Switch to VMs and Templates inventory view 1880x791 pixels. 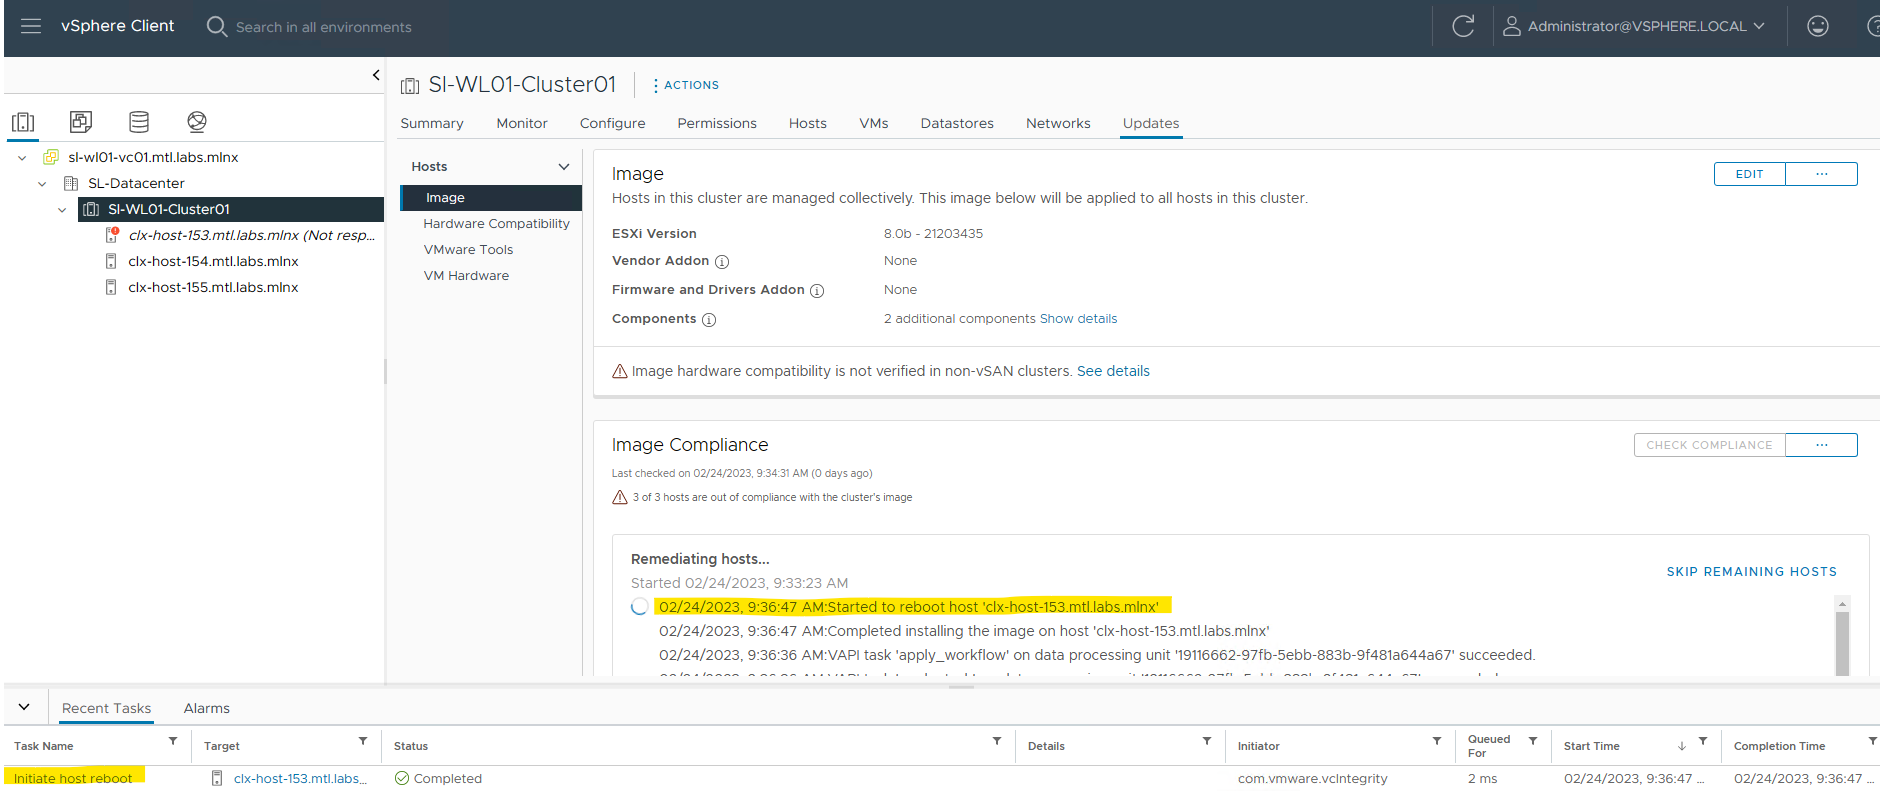[81, 122]
